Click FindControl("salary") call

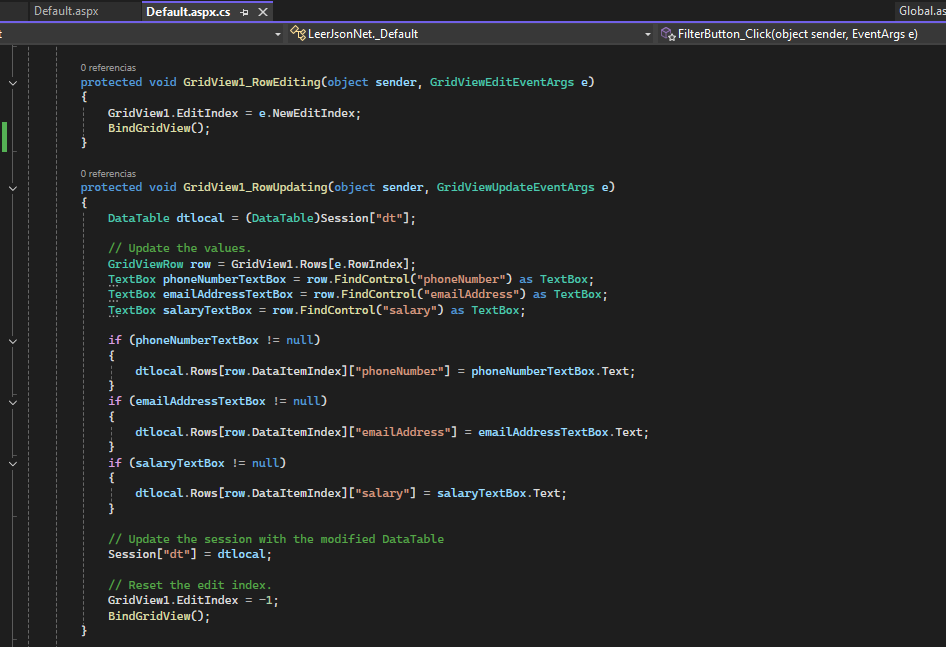[x=372, y=310]
